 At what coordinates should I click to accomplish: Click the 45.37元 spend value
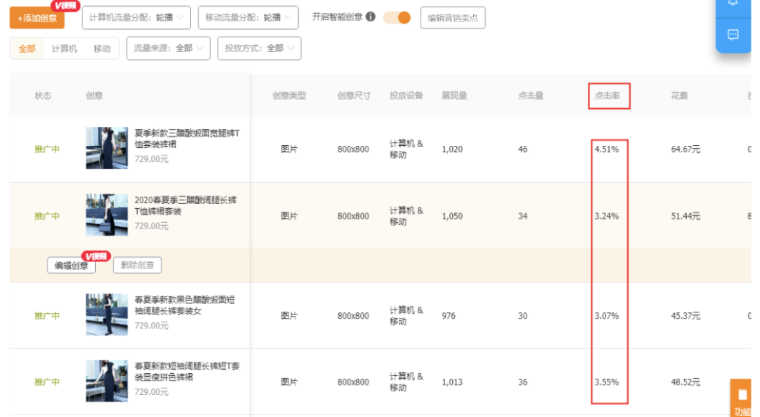(x=685, y=316)
